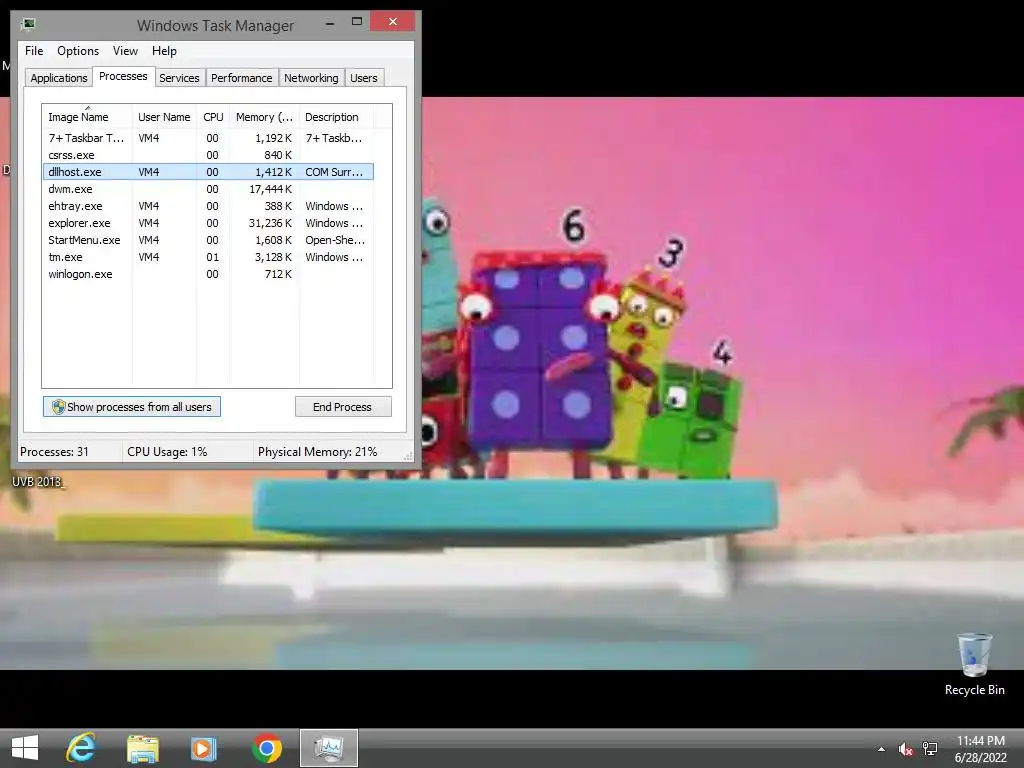Open the network tray icon
Image resolution: width=1024 pixels, height=768 pixels.
(930, 749)
